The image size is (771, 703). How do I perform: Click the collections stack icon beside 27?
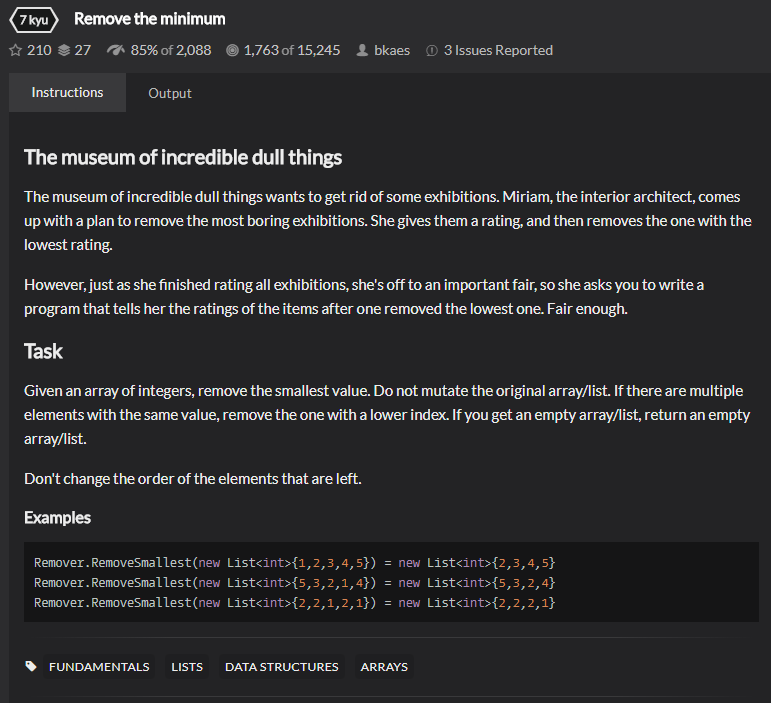(64, 50)
